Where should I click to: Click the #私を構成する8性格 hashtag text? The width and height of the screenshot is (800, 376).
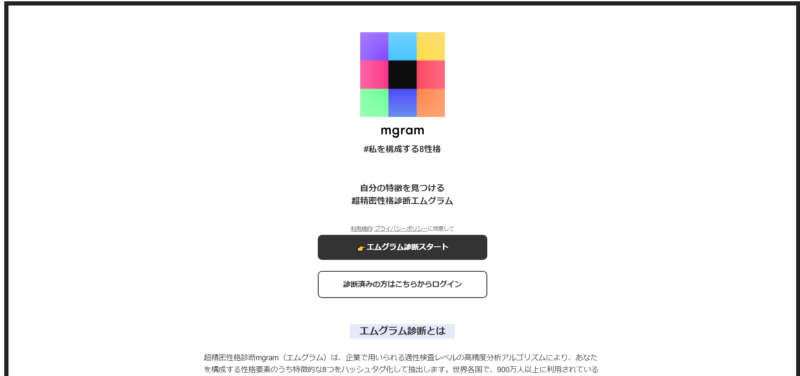click(402, 149)
